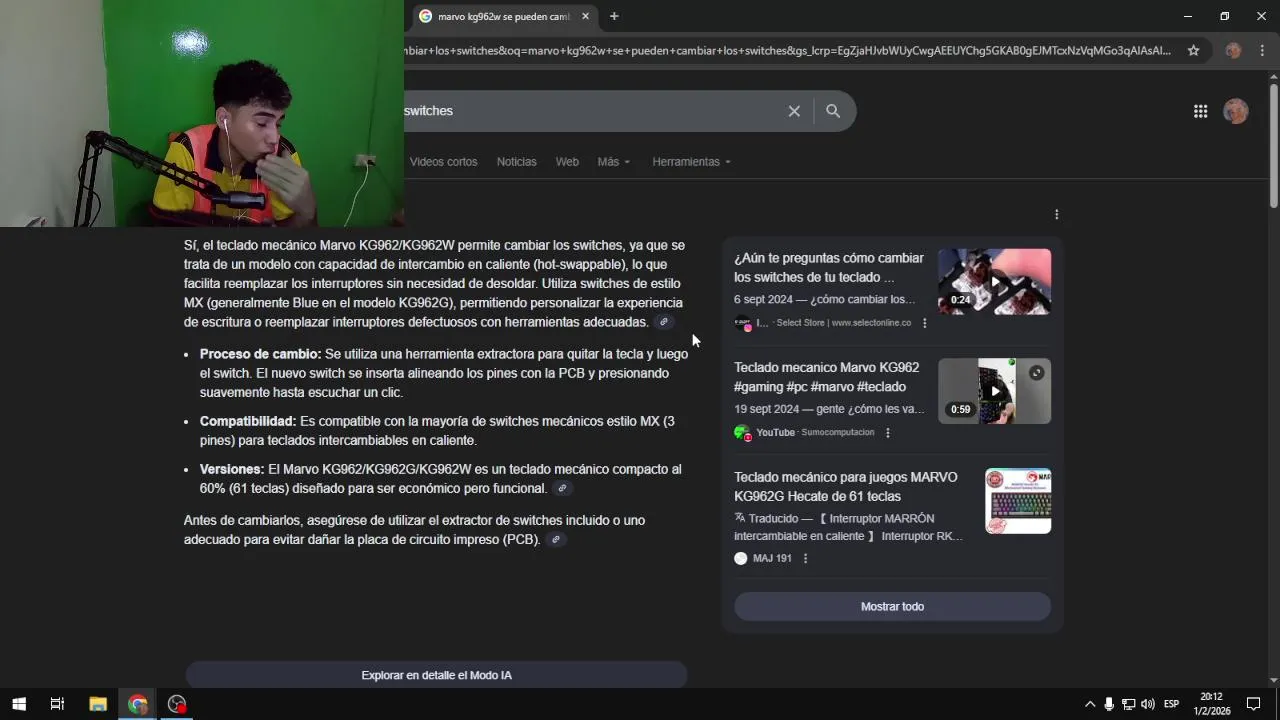Image resolution: width=1280 pixels, height=720 pixels.
Task: Click the 'Select Store | www.selectonline.co' source text
Action: 844,323
